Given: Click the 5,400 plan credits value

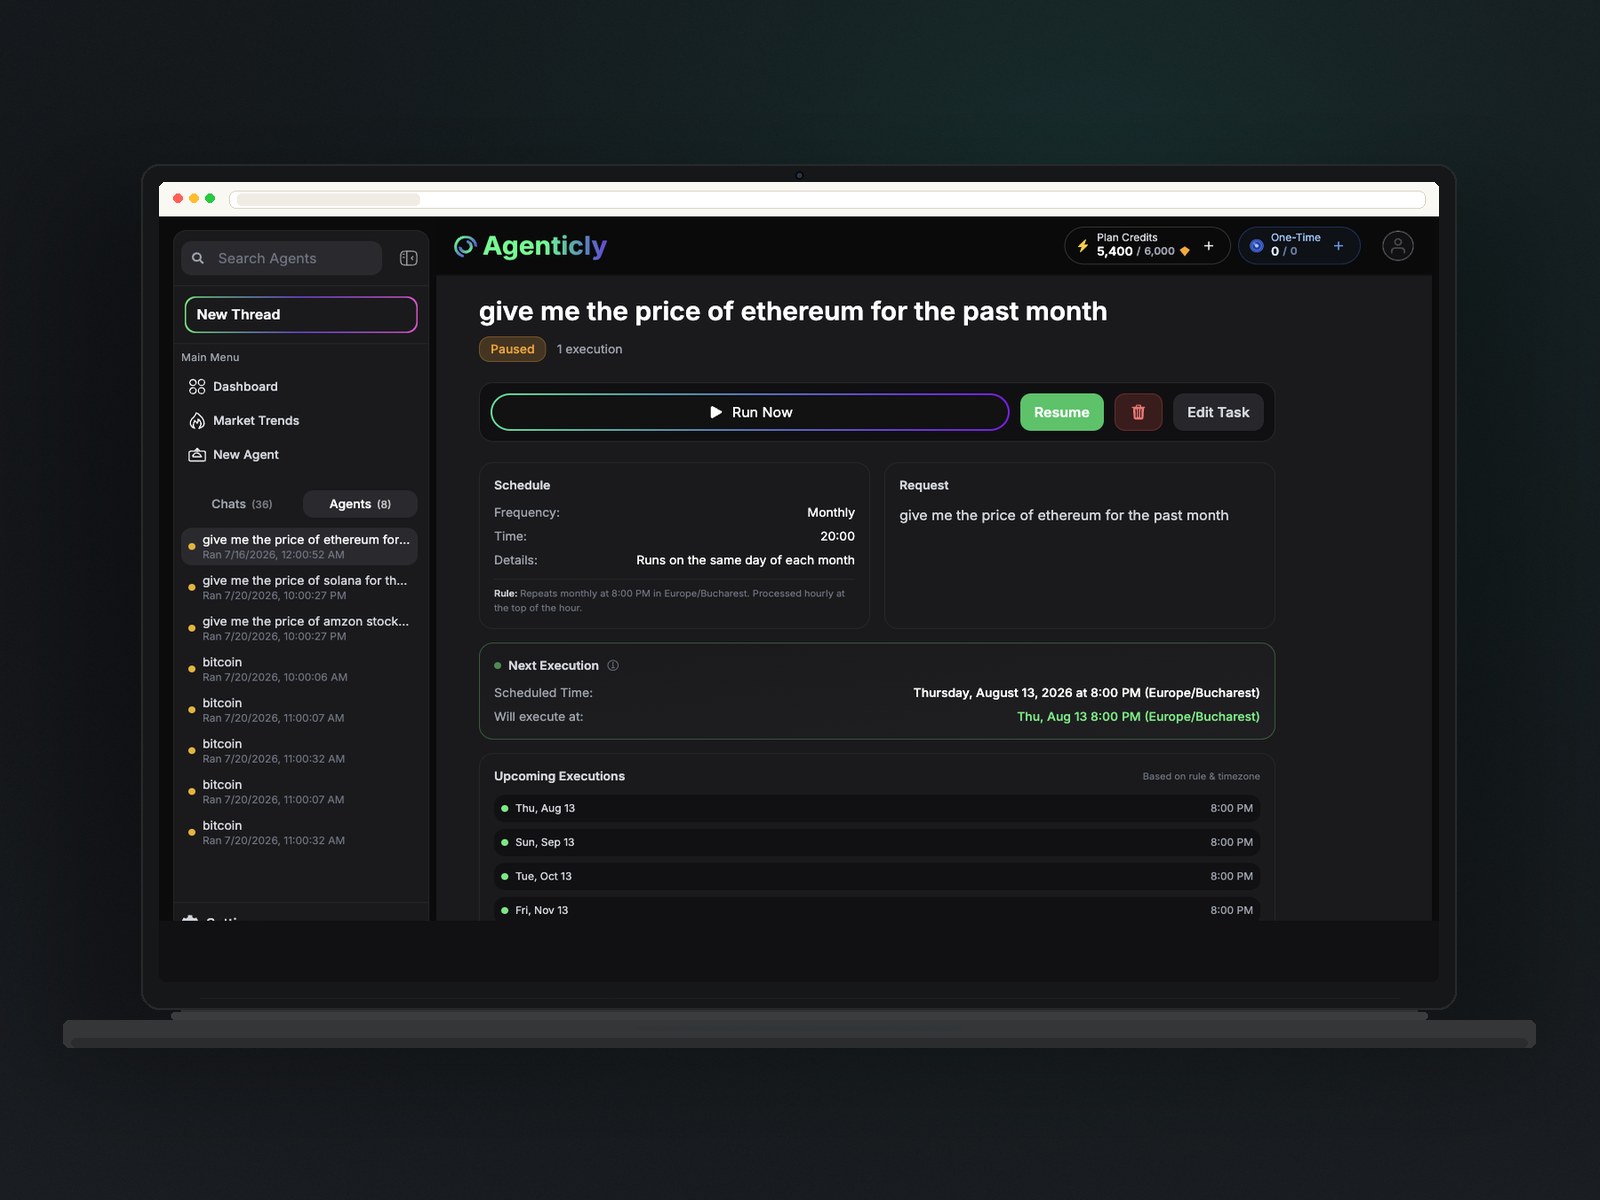Looking at the screenshot, I should coord(1114,252).
